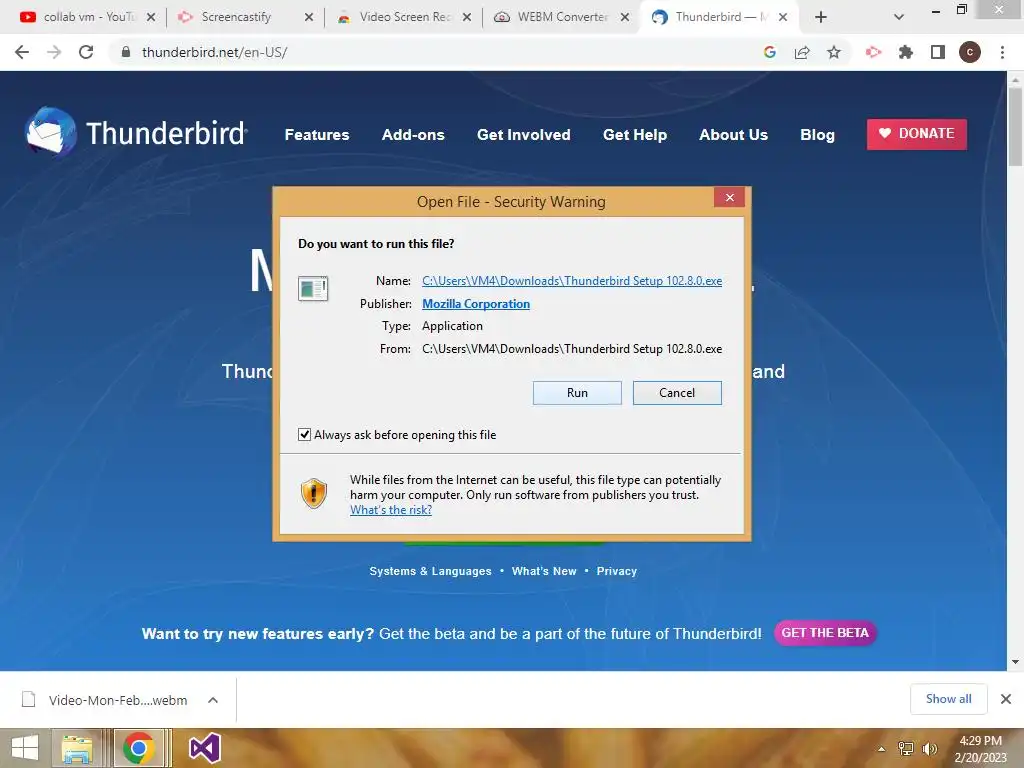The image size is (1024, 768).
Task: Open the Chrome three-dot menu
Action: [x=1002, y=52]
